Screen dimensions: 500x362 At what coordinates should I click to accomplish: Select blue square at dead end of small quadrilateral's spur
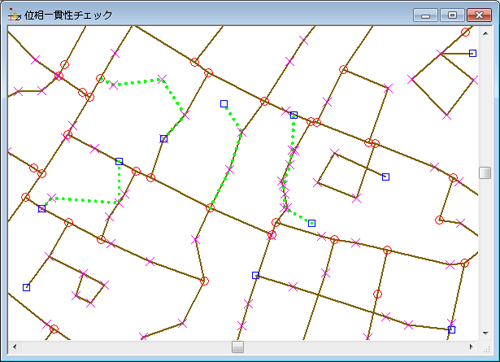(386, 177)
